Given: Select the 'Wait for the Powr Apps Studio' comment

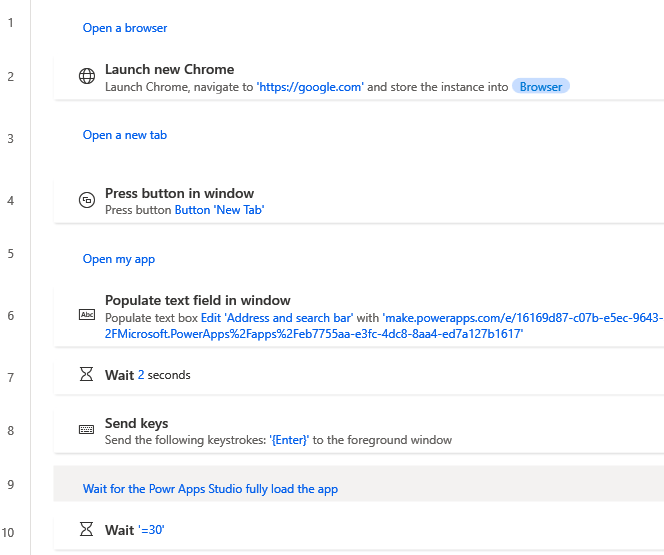Looking at the screenshot, I should pyautogui.click(x=210, y=489).
